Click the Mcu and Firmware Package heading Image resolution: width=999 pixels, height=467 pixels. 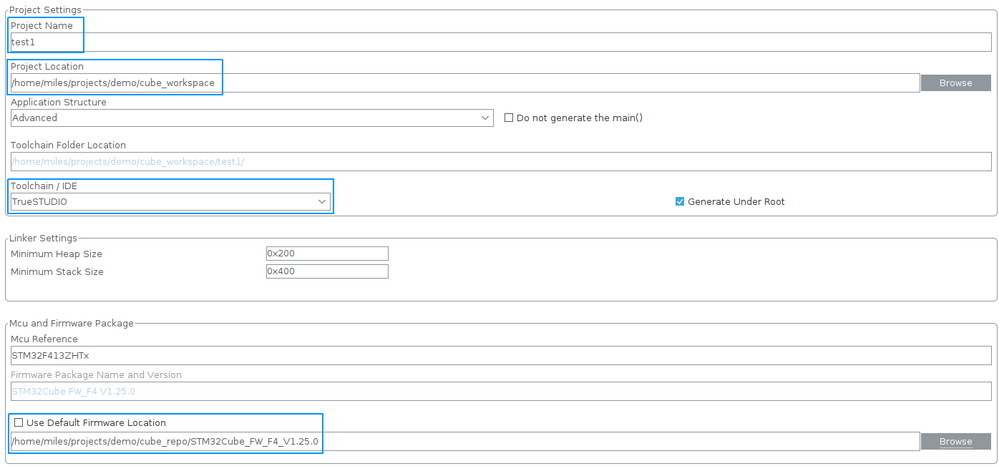point(70,323)
